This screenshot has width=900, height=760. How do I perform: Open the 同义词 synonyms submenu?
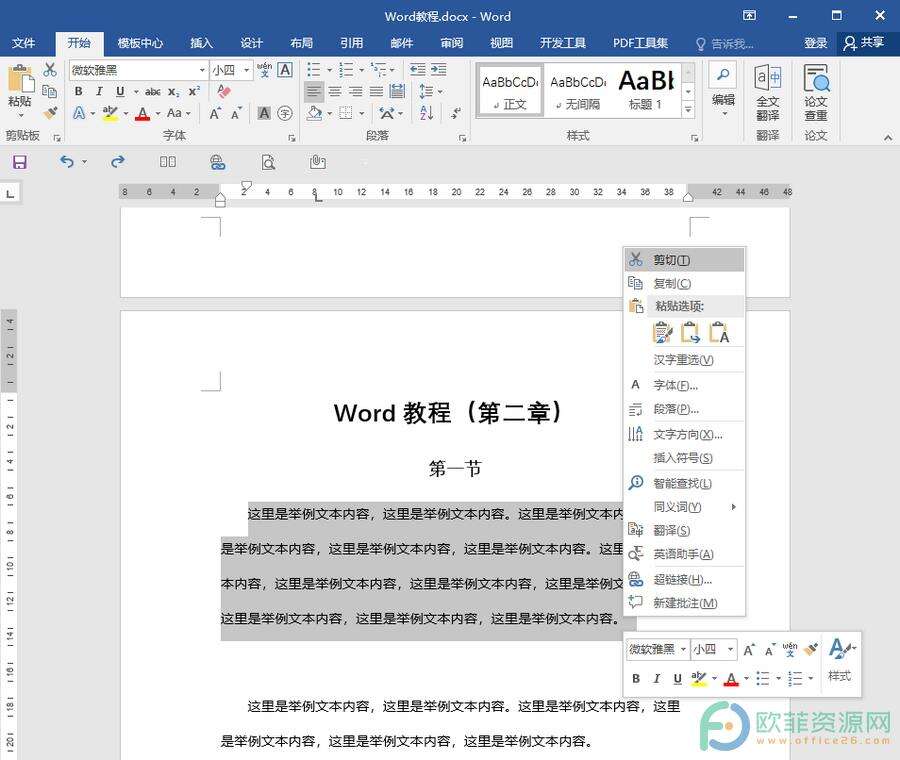(x=684, y=507)
